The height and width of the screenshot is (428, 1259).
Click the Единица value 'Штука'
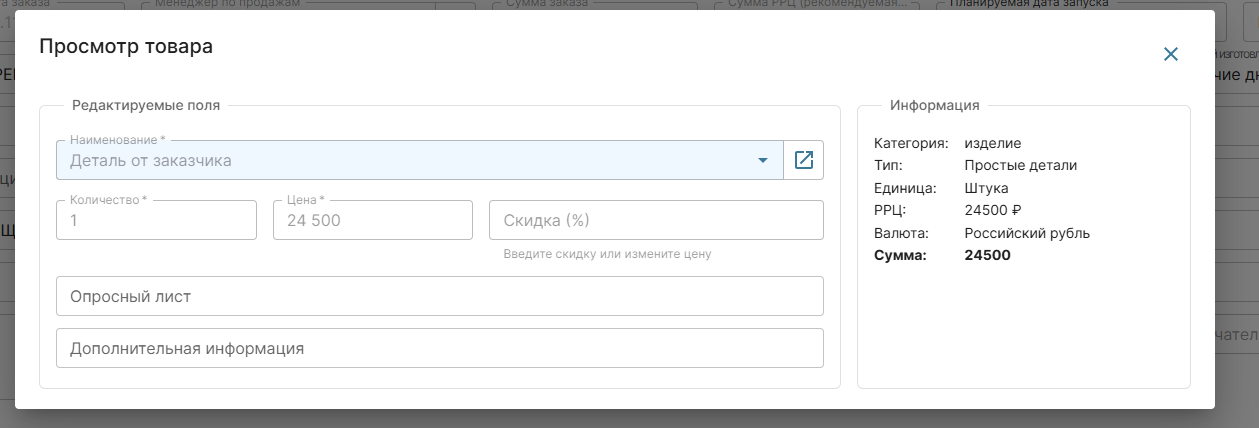(986, 188)
